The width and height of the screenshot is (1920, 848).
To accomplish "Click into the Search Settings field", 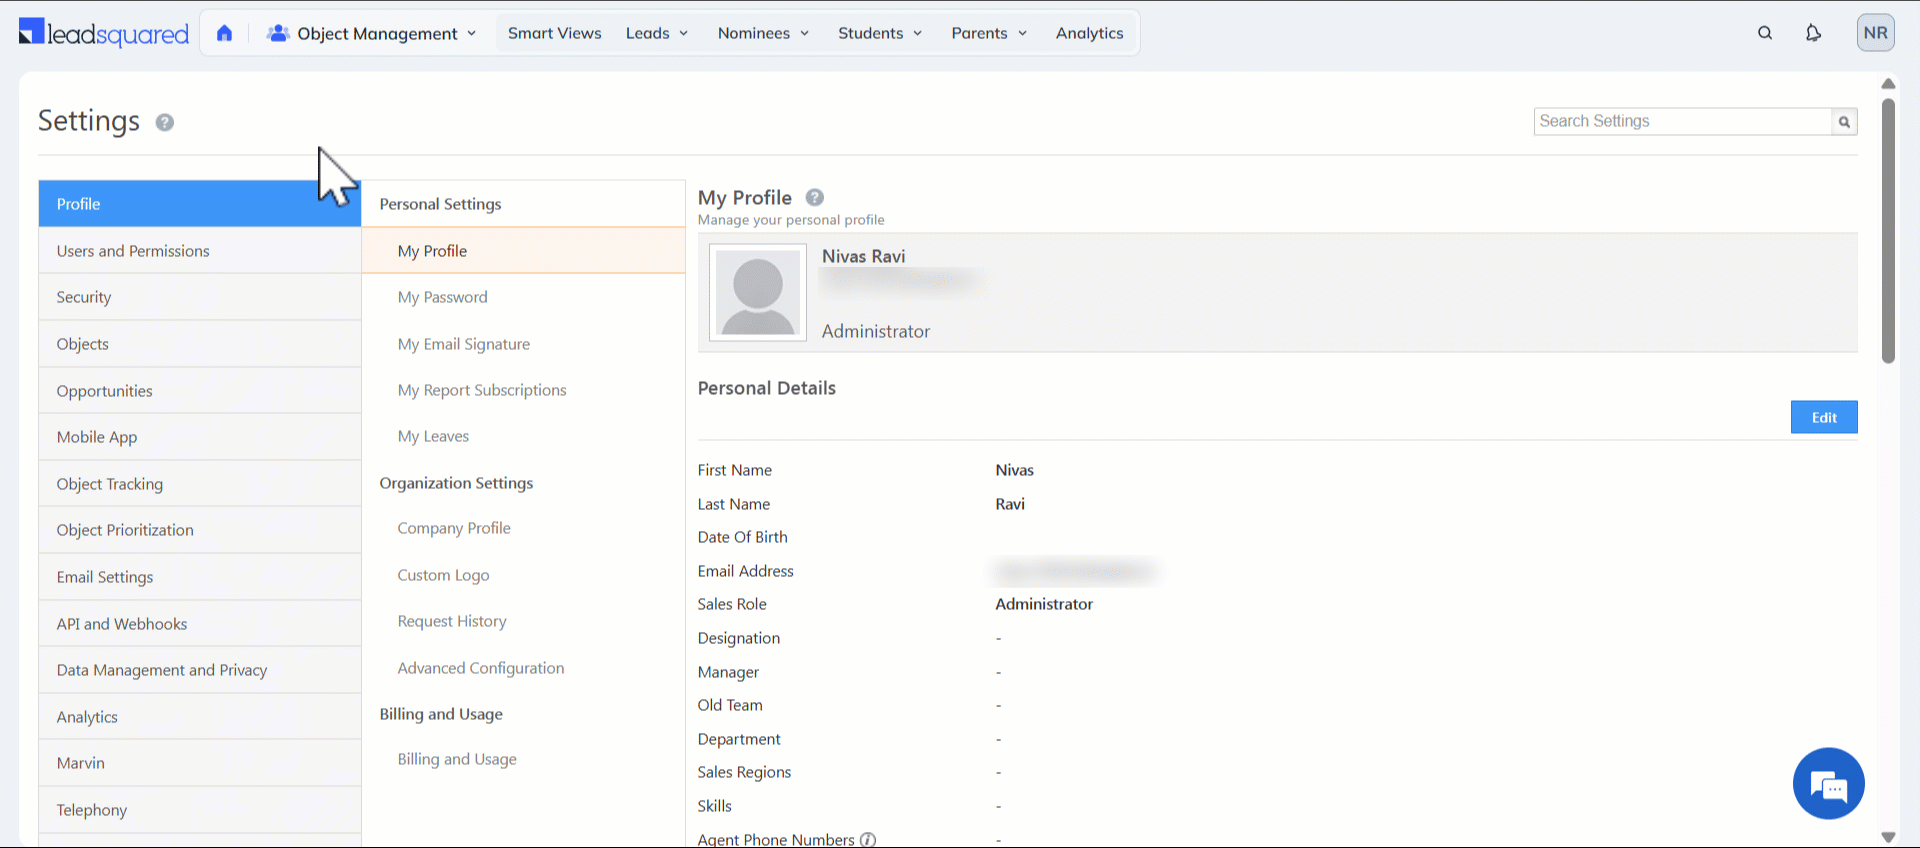I will [x=1682, y=121].
